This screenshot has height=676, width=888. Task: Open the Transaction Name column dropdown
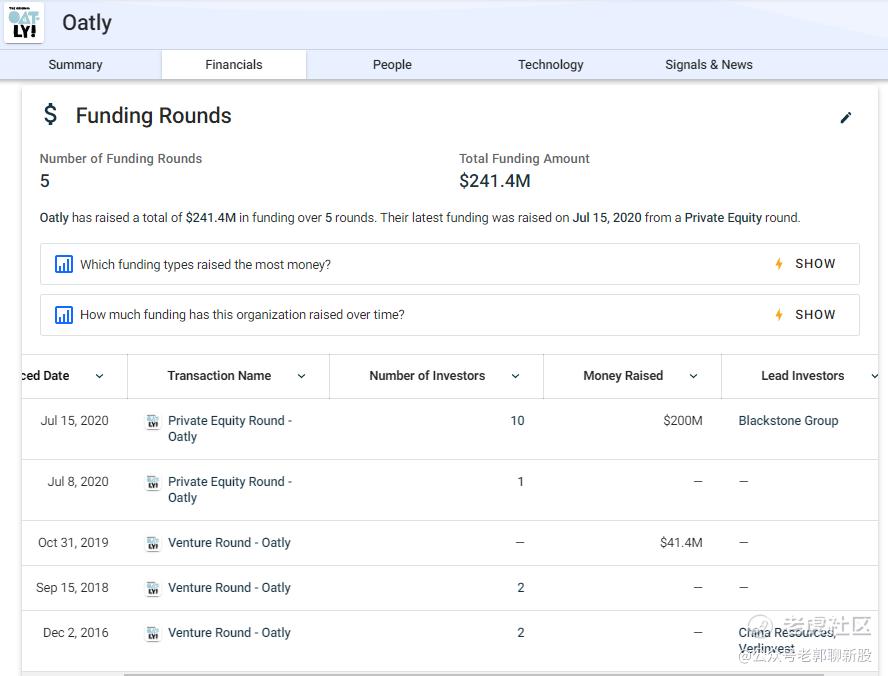click(301, 376)
